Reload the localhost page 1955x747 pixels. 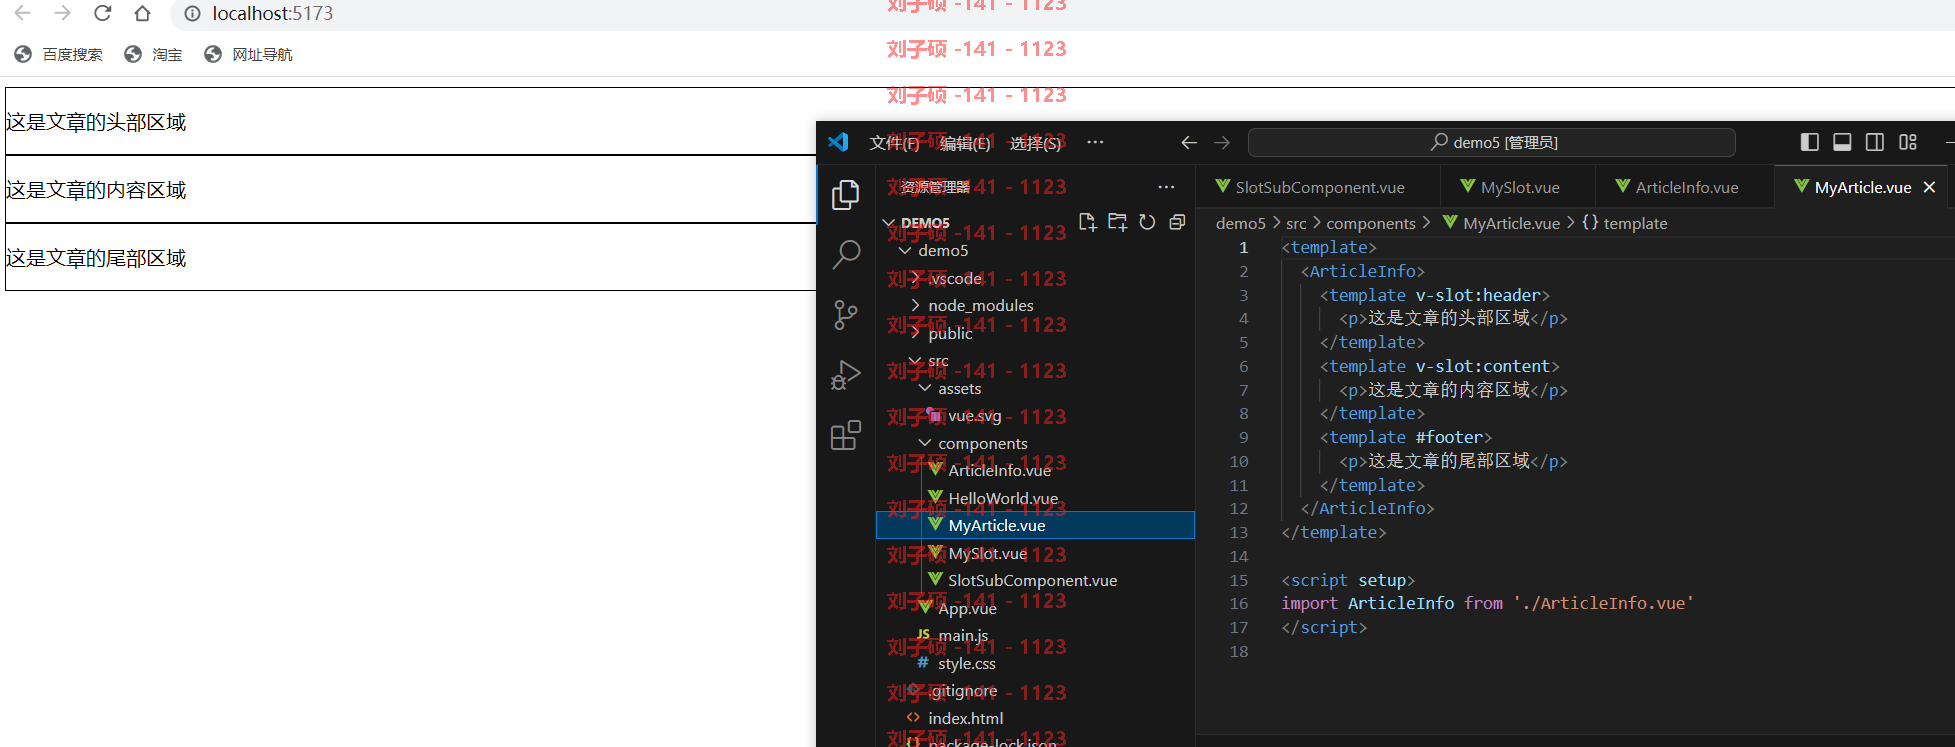pos(102,13)
